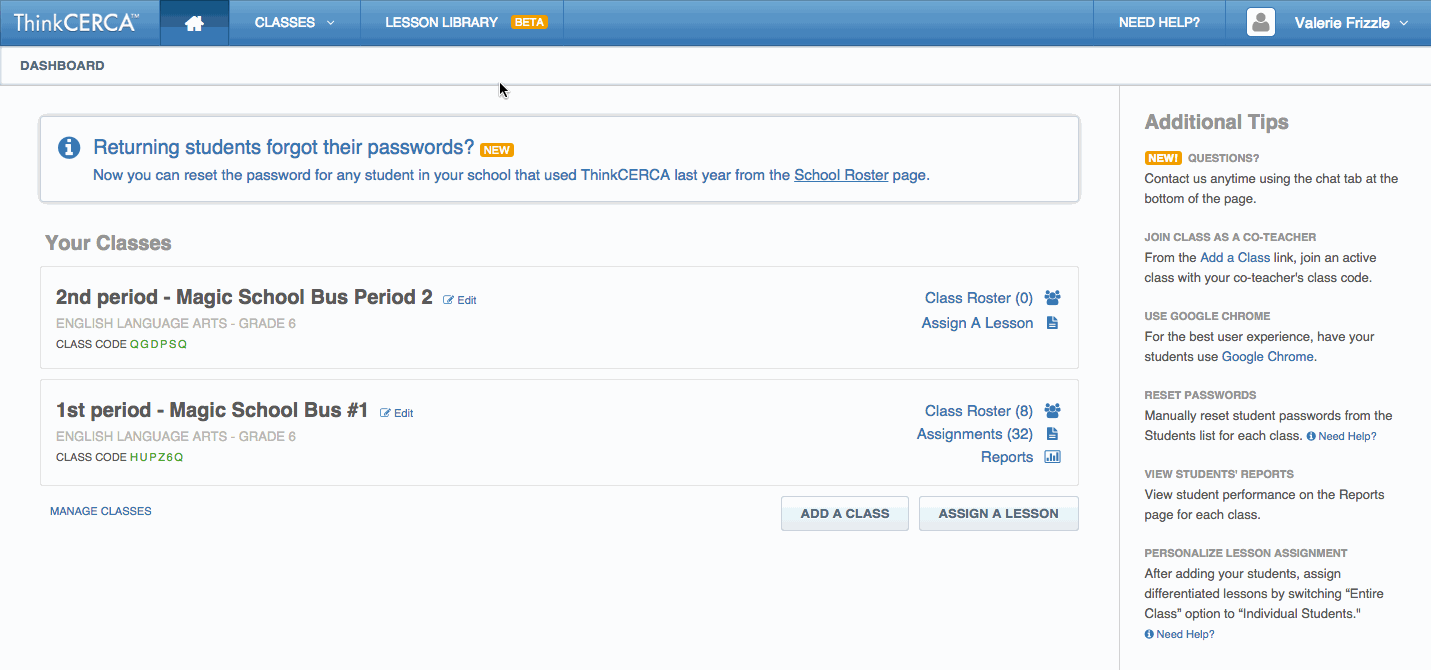This screenshot has width=1431, height=670.
Task: Click the 1st period - Magic School Bus #1 title
Action: 212,410
